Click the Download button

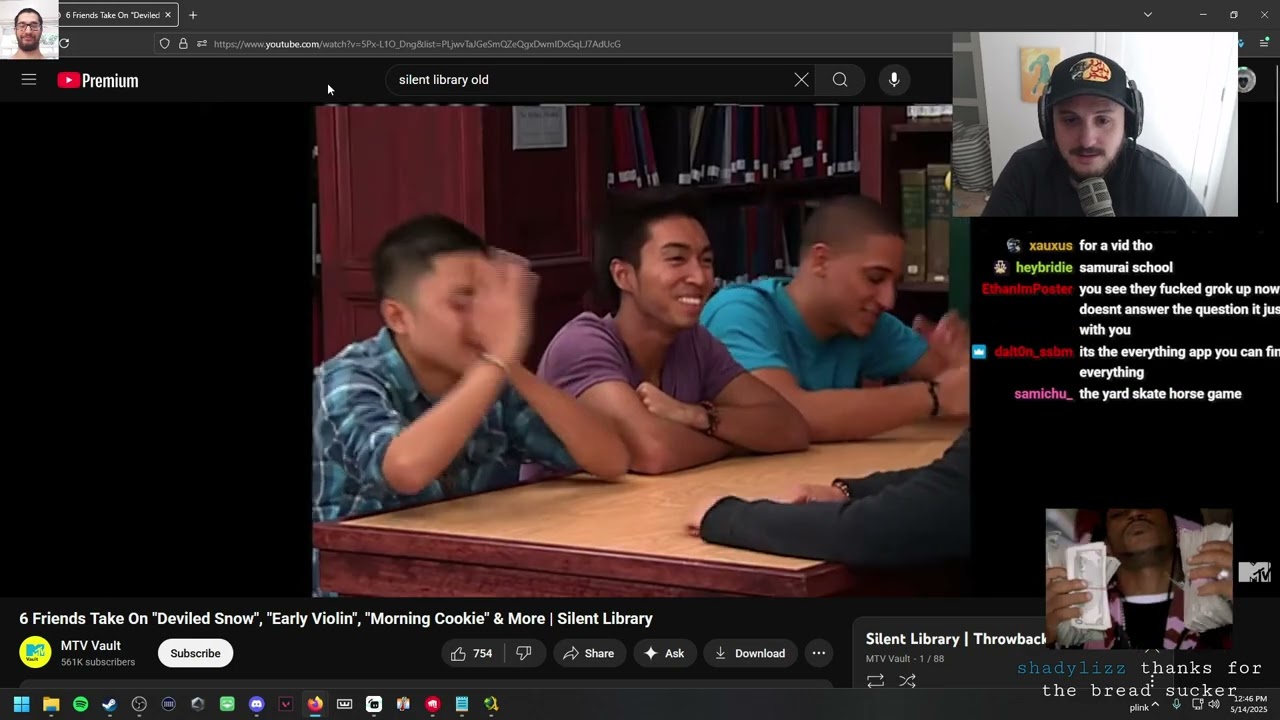(750, 653)
